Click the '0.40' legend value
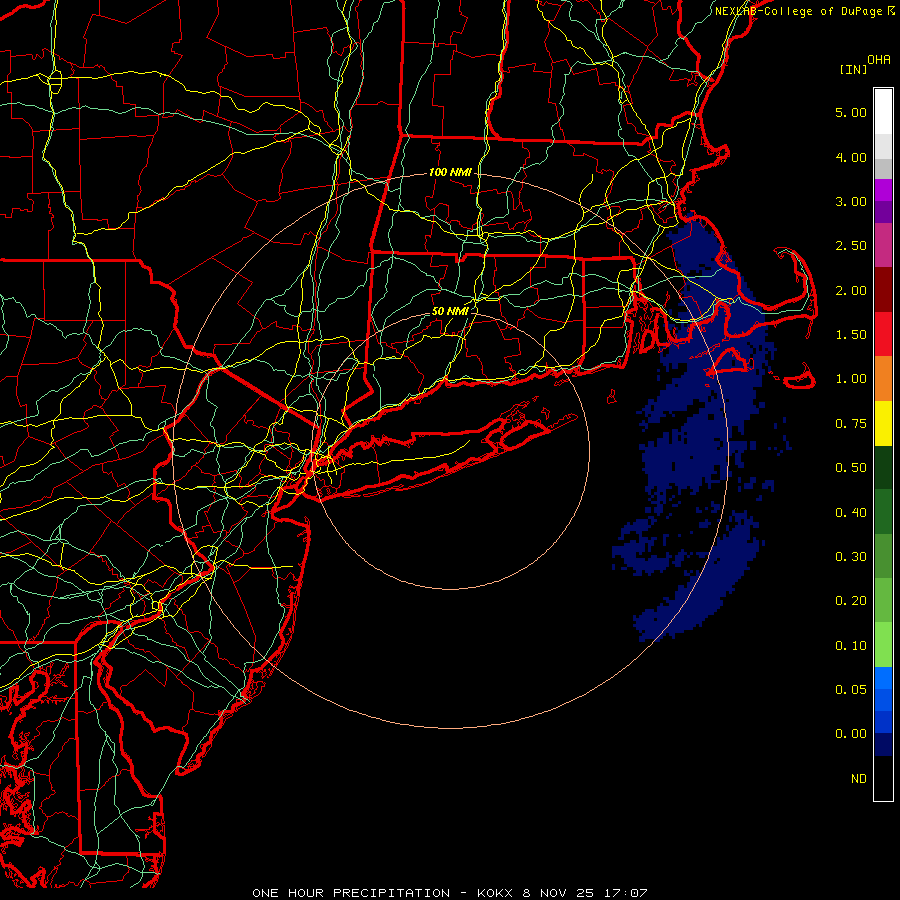Screen dimensions: 900x900 pyautogui.click(x=851, y=513)
